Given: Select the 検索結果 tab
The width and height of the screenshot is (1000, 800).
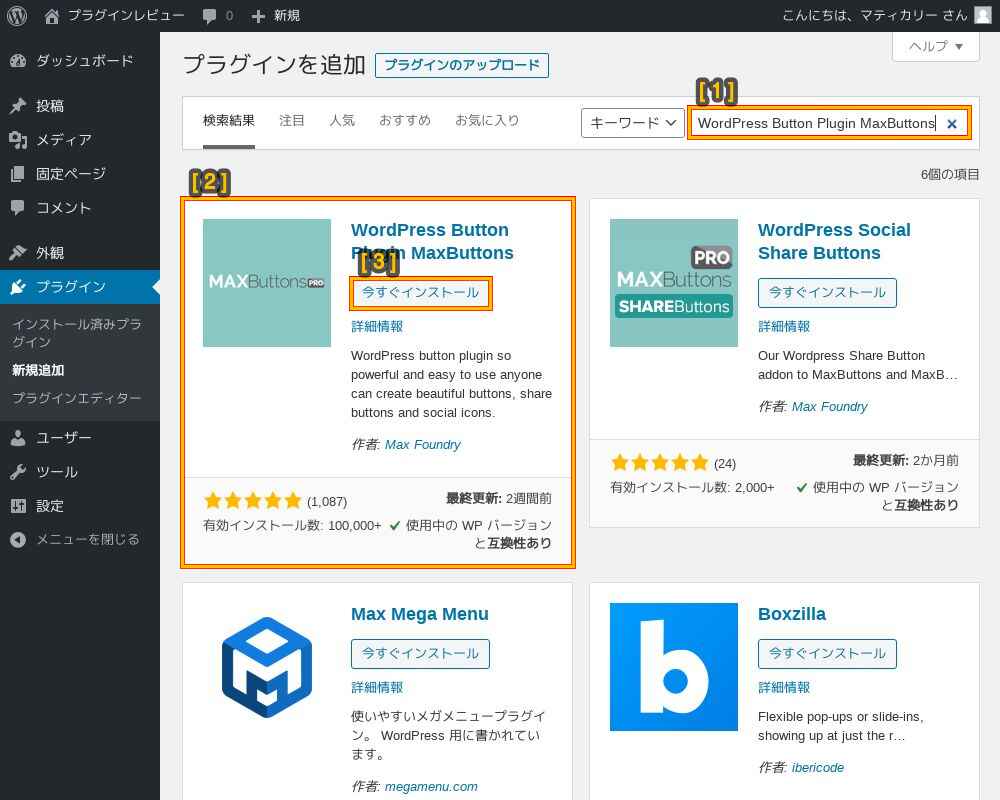Looking at the screenshot, I should click(229, 121).
